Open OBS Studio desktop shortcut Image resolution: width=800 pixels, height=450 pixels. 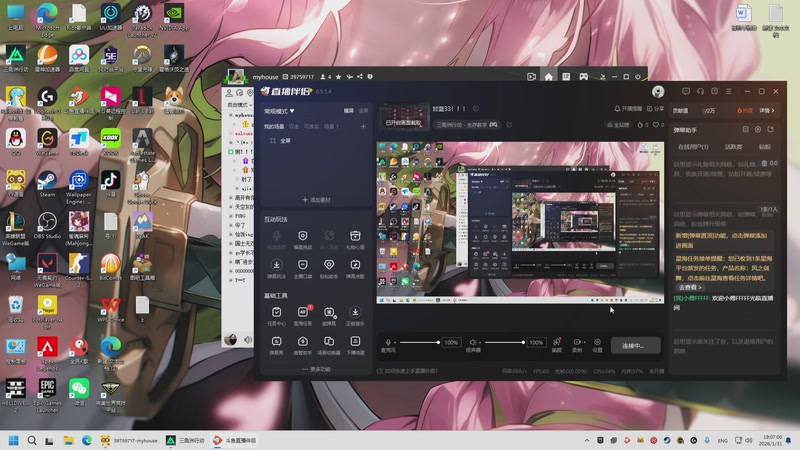[47, 226]
